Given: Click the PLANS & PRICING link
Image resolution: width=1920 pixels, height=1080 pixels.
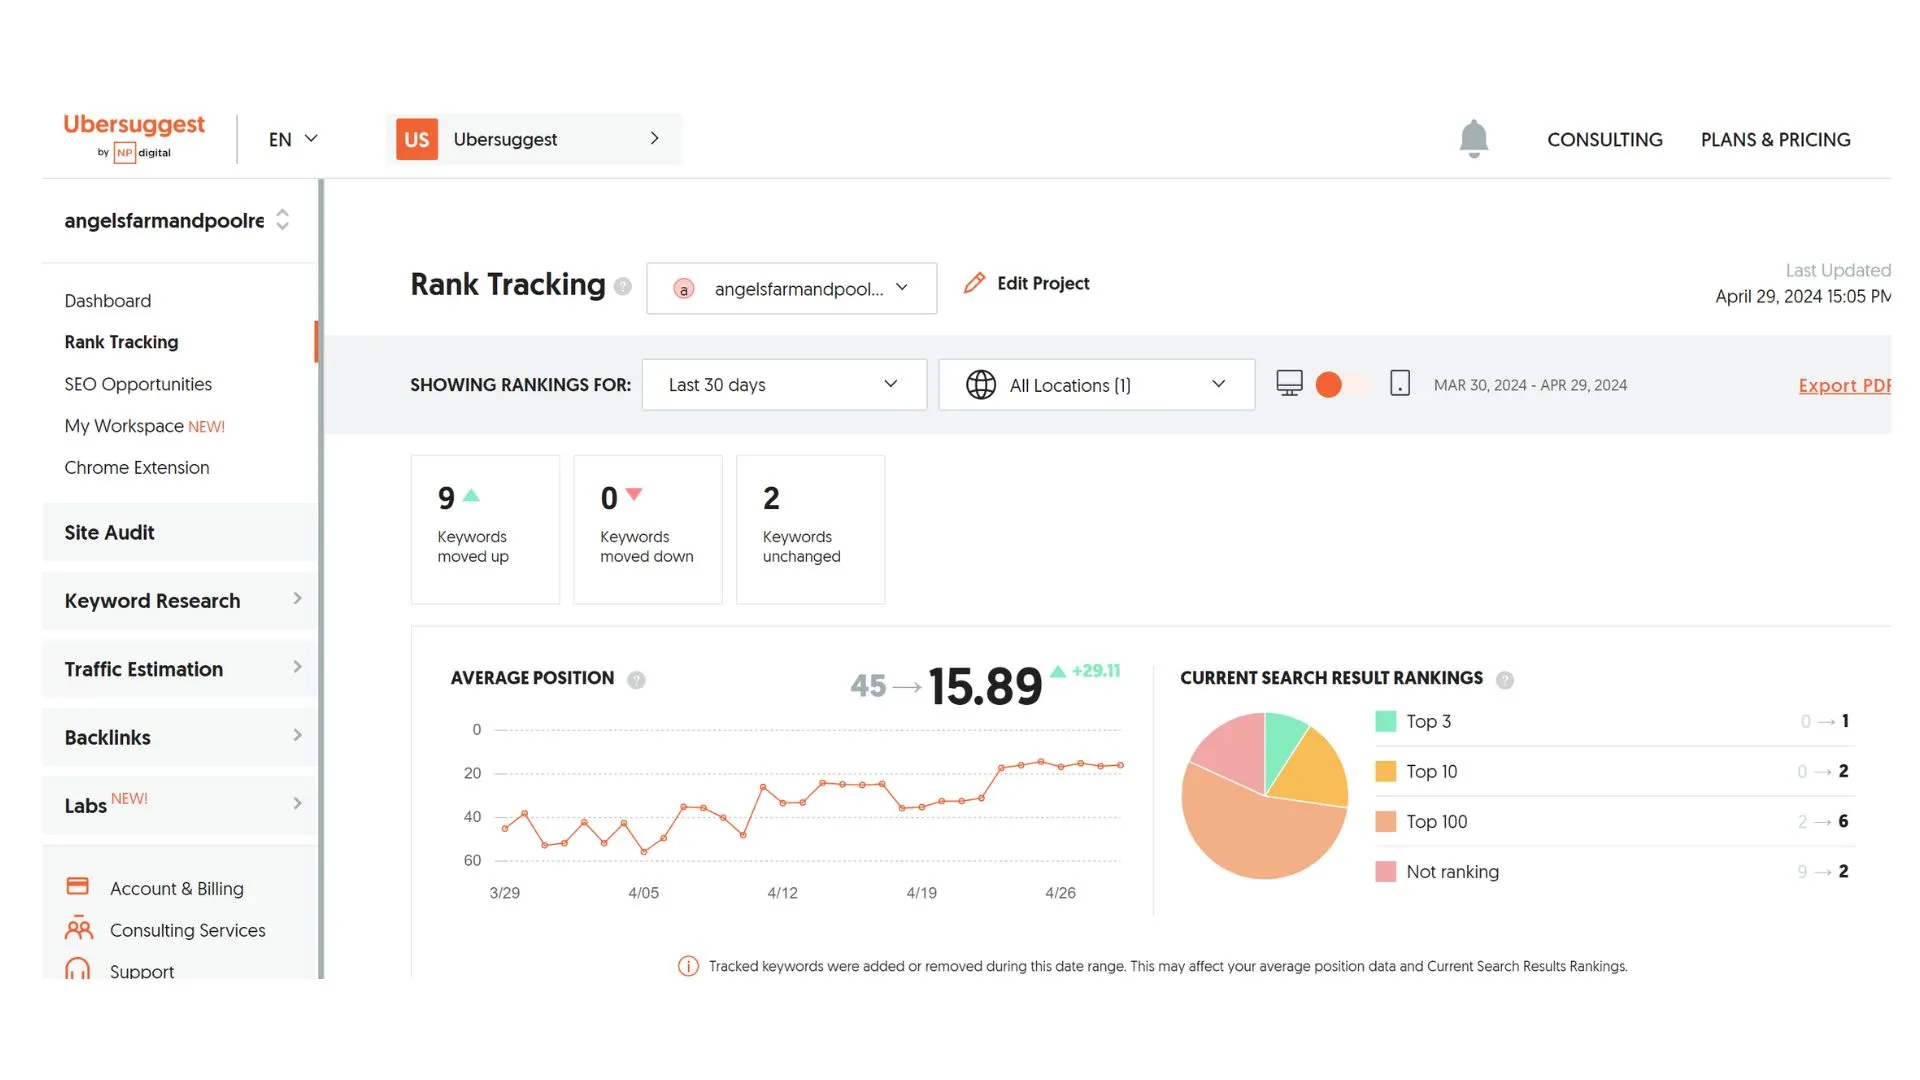Looking at the screenshot, I should [x=1776, y=140].
